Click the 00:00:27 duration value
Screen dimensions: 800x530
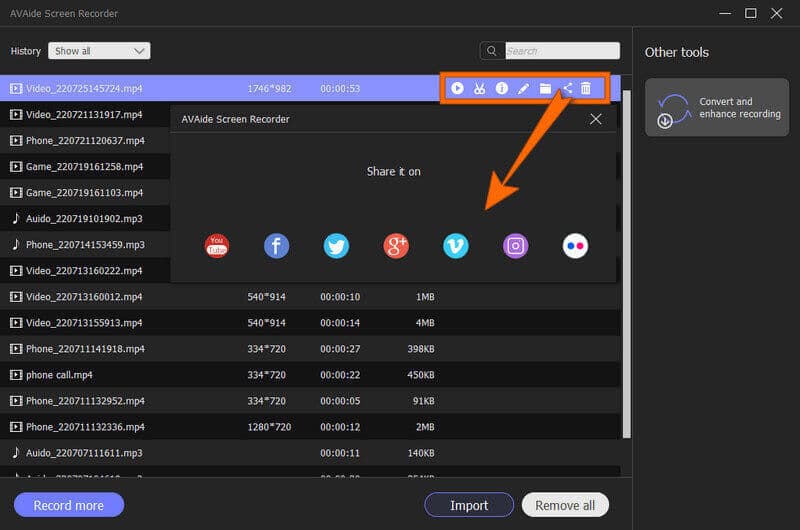click(x=340, y=349)
